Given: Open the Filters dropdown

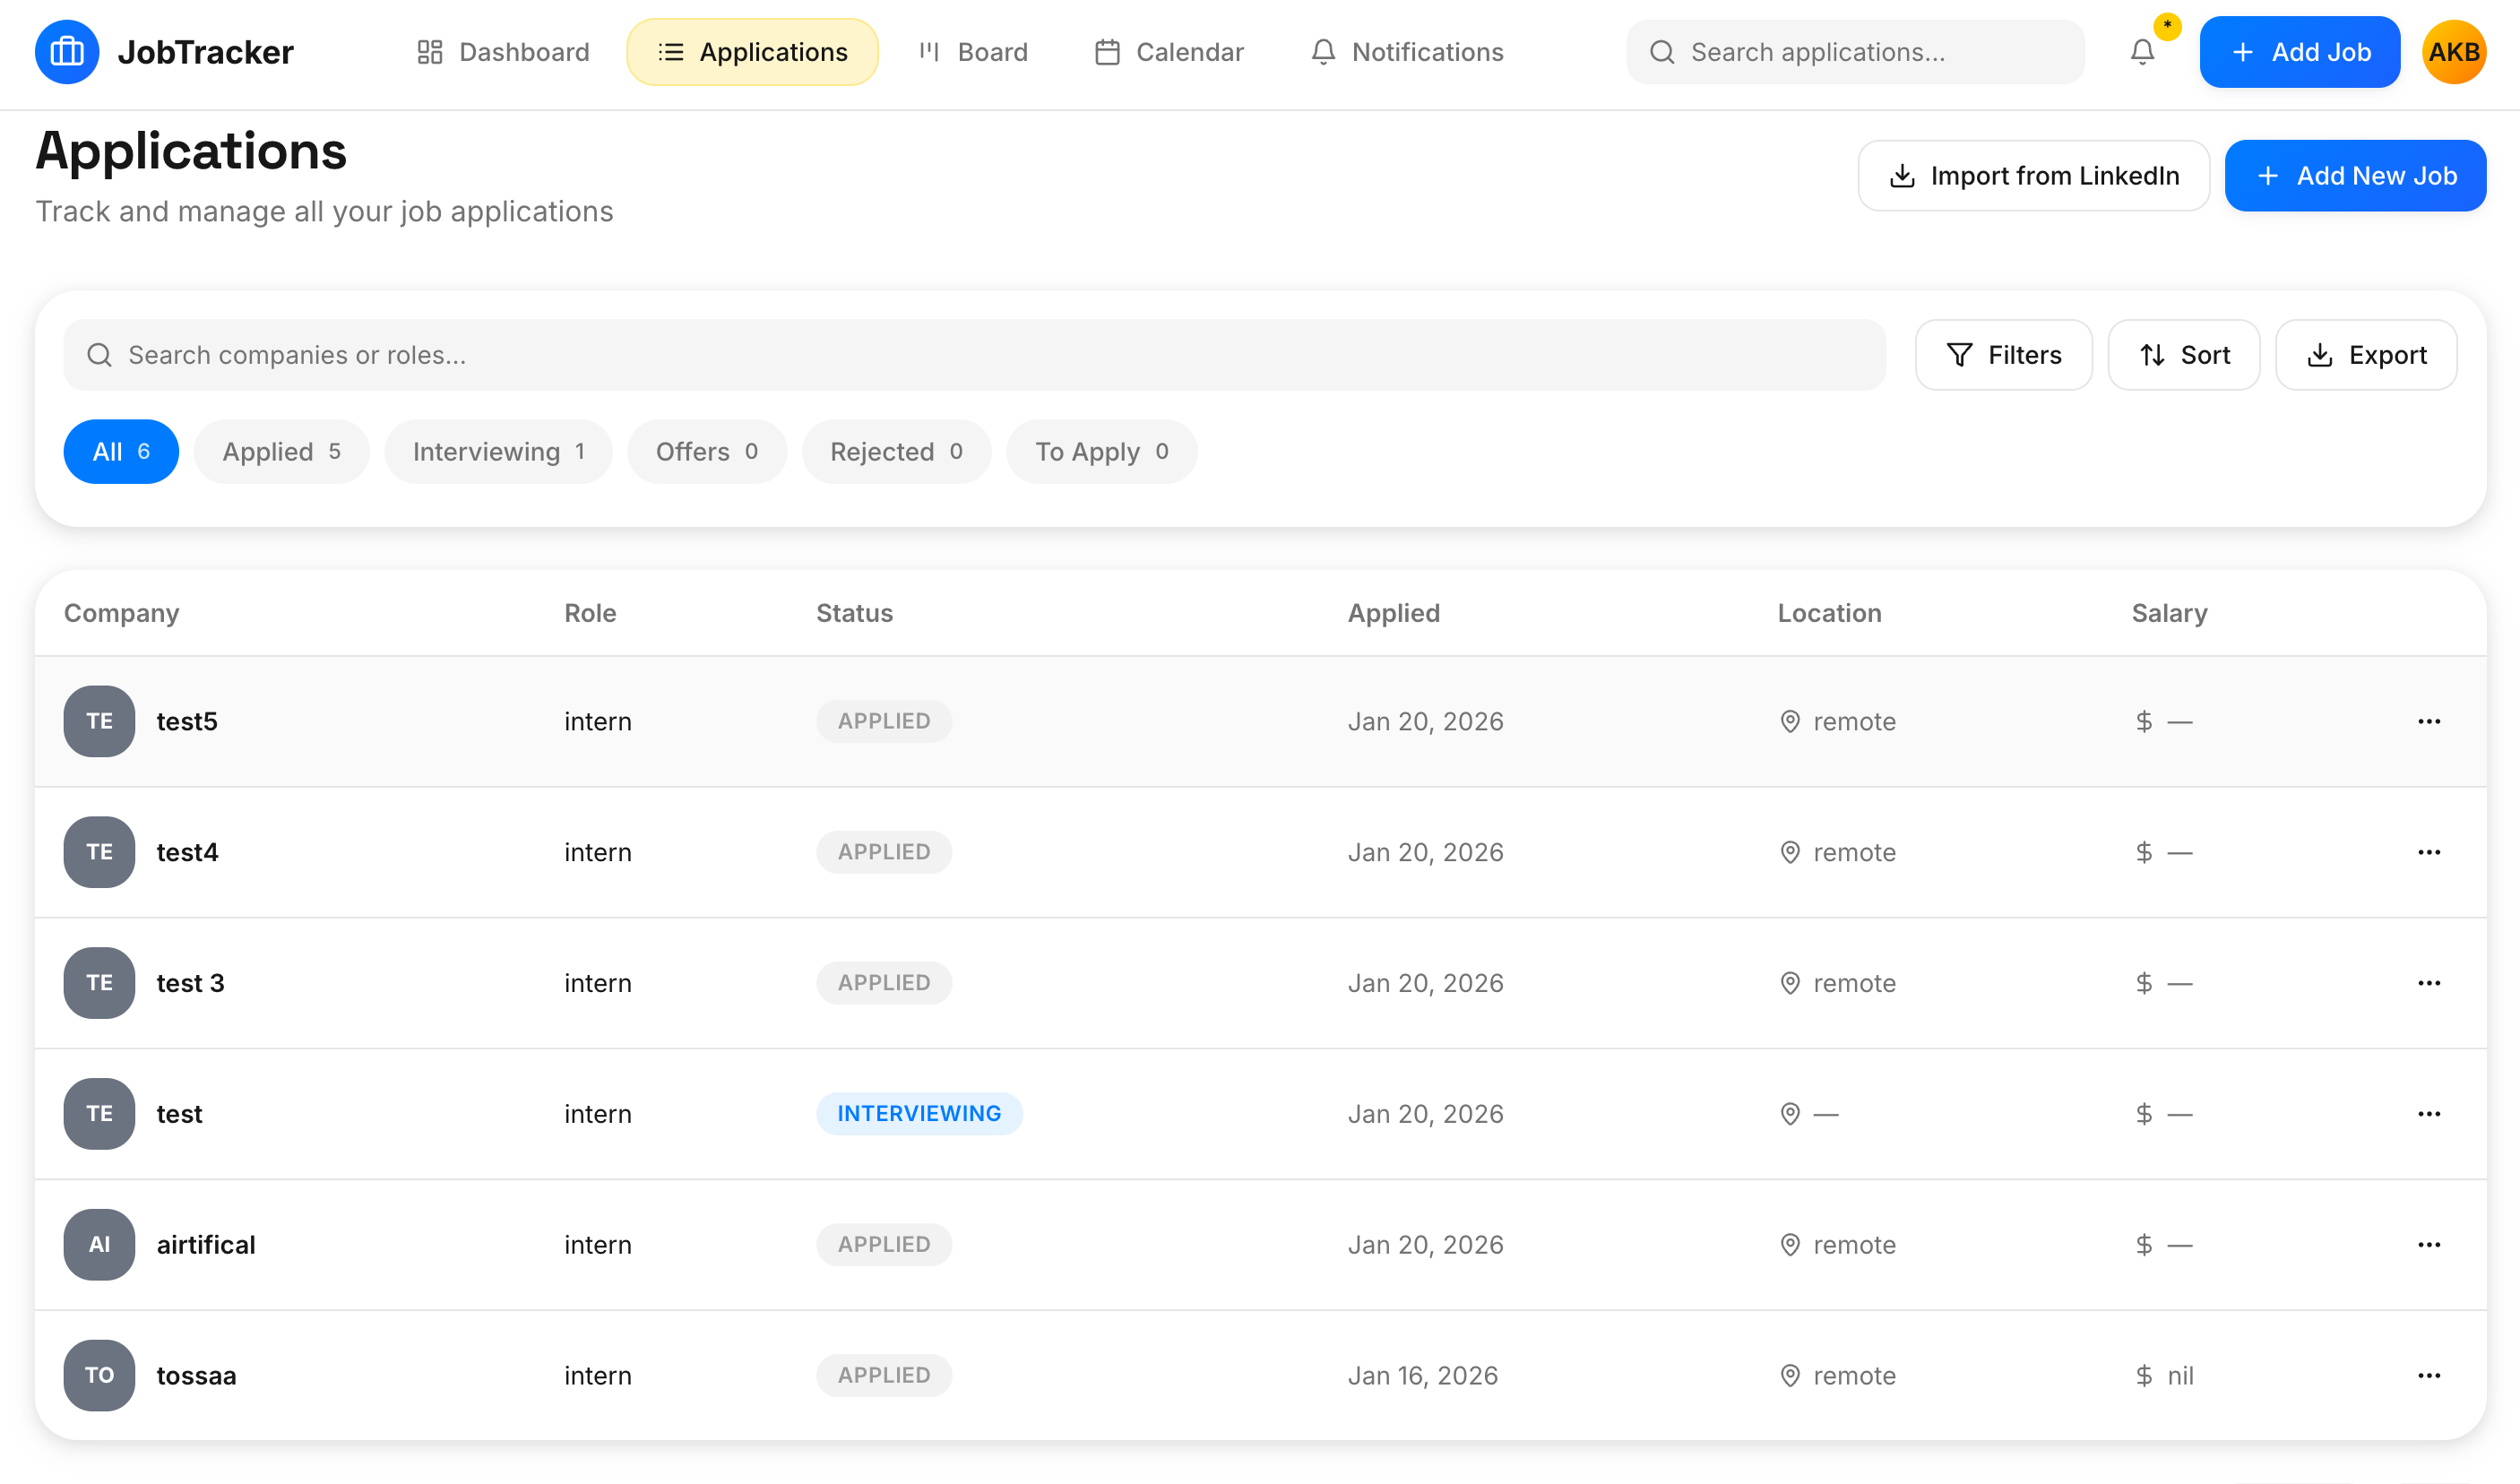Looking at the screenshot, I should (x=2003, y=355).
